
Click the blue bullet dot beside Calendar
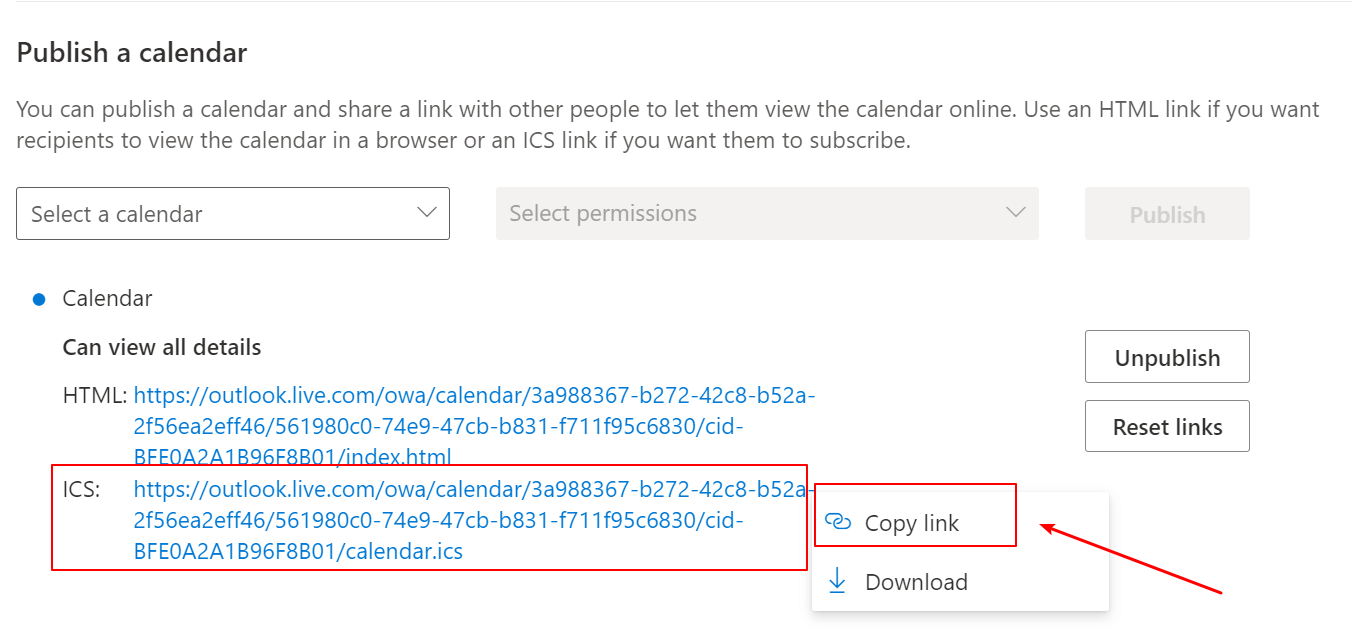click(39, 299)
